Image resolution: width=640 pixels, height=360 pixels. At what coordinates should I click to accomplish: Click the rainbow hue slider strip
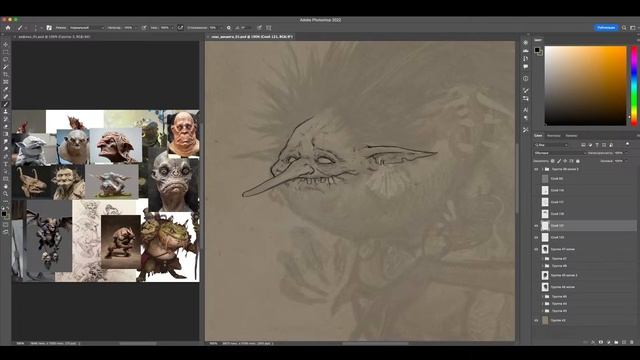634,86
